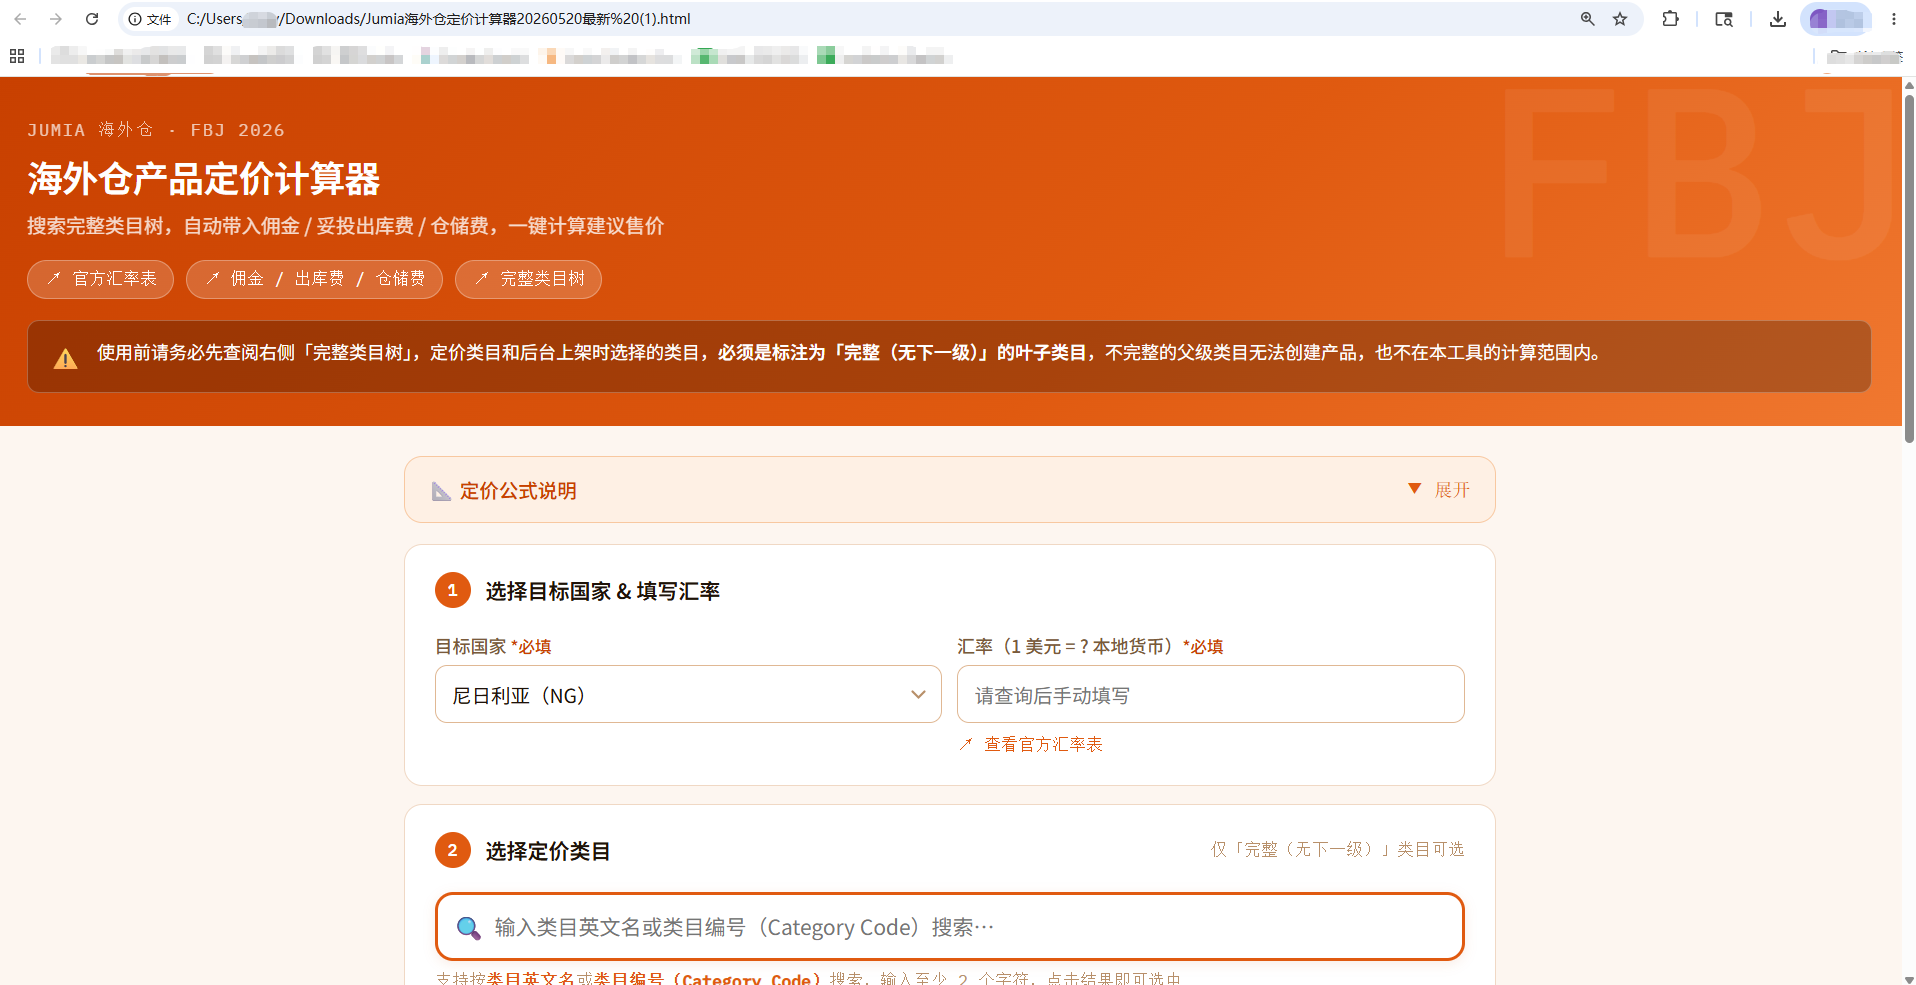Open 佣金 / 出库费 / 仓储费 link button
Screen dimensions: 1916x985
[314, 279]
